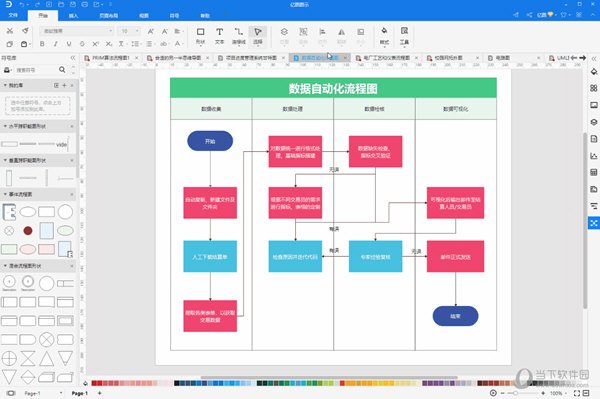Open the font color dropdown
The image size is (600, 399).
(x=179, y=44)
